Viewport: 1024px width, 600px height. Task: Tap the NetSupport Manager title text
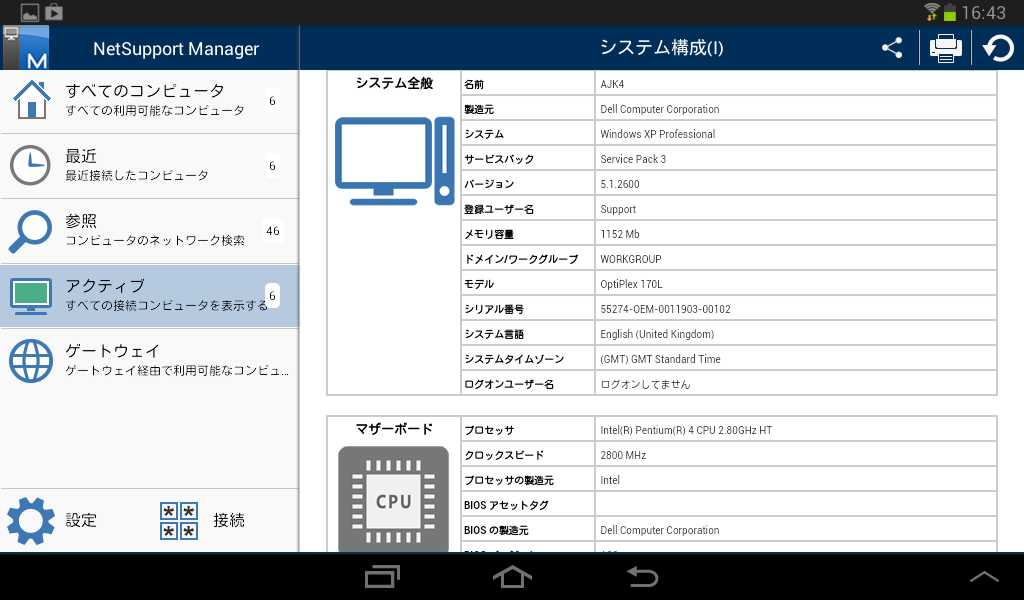click(x=176, y=49)
